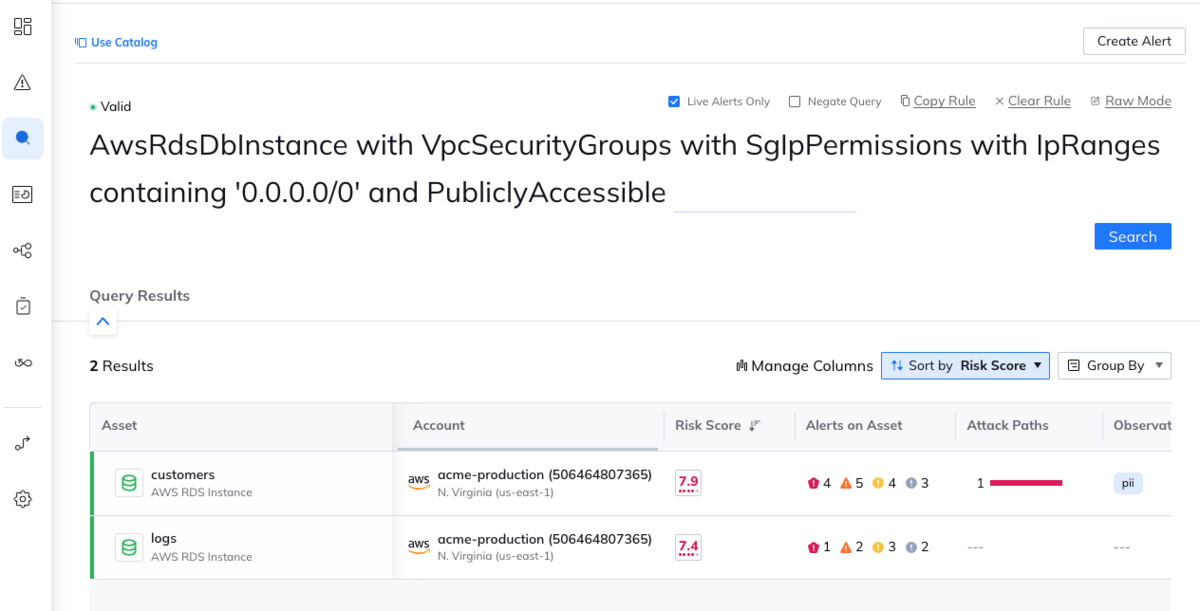Image resolution: width=1200 pixels, height=611 pixels.
Task: Click the customers RDS database icon
Action: click(x=129, y=484)
